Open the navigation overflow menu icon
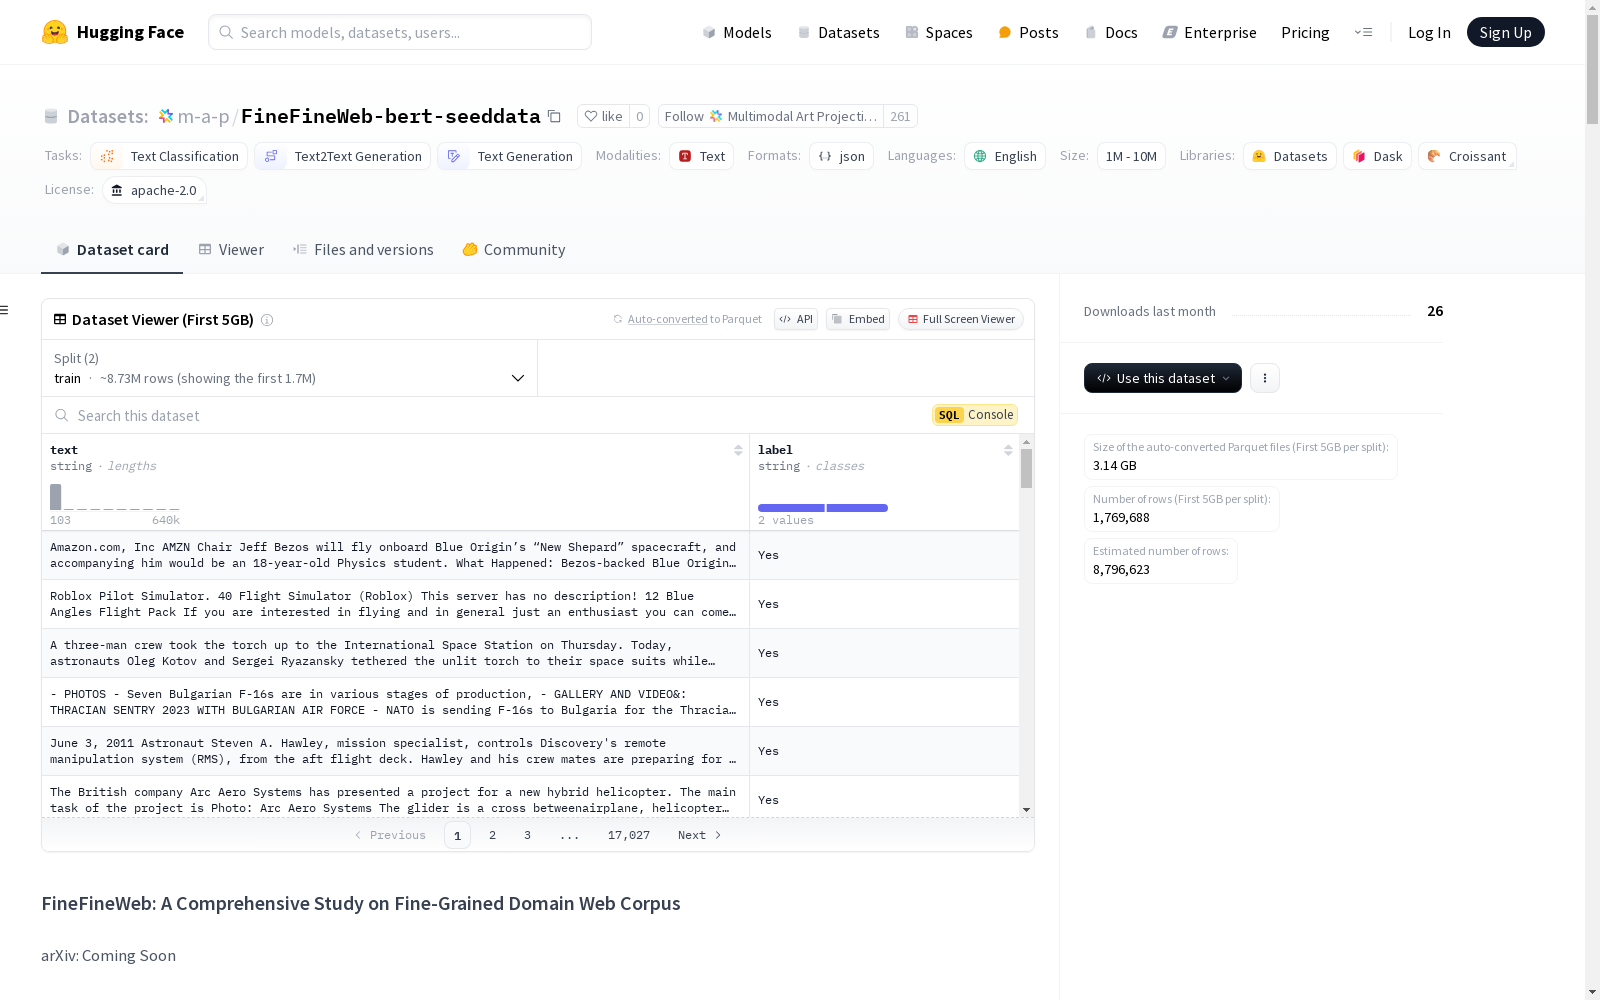This screenshot has width=1600, height=1000. (x=1363, y=32)
